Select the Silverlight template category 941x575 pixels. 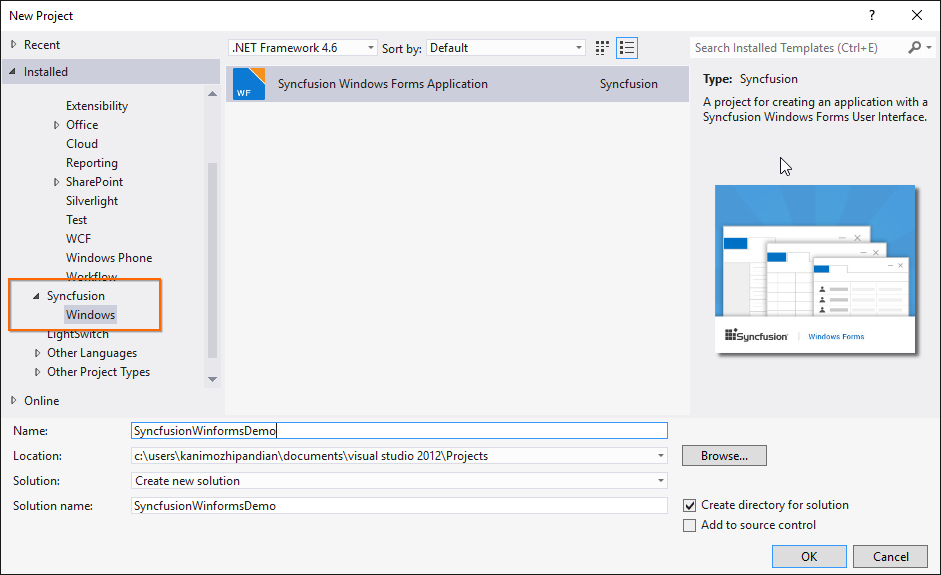tap(92, 201)
